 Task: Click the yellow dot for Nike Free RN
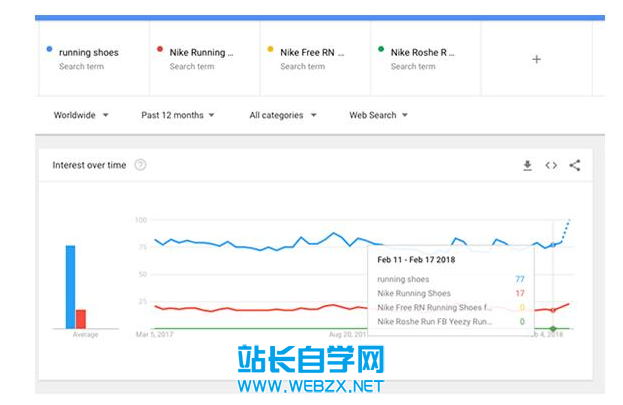coord(270,48)
